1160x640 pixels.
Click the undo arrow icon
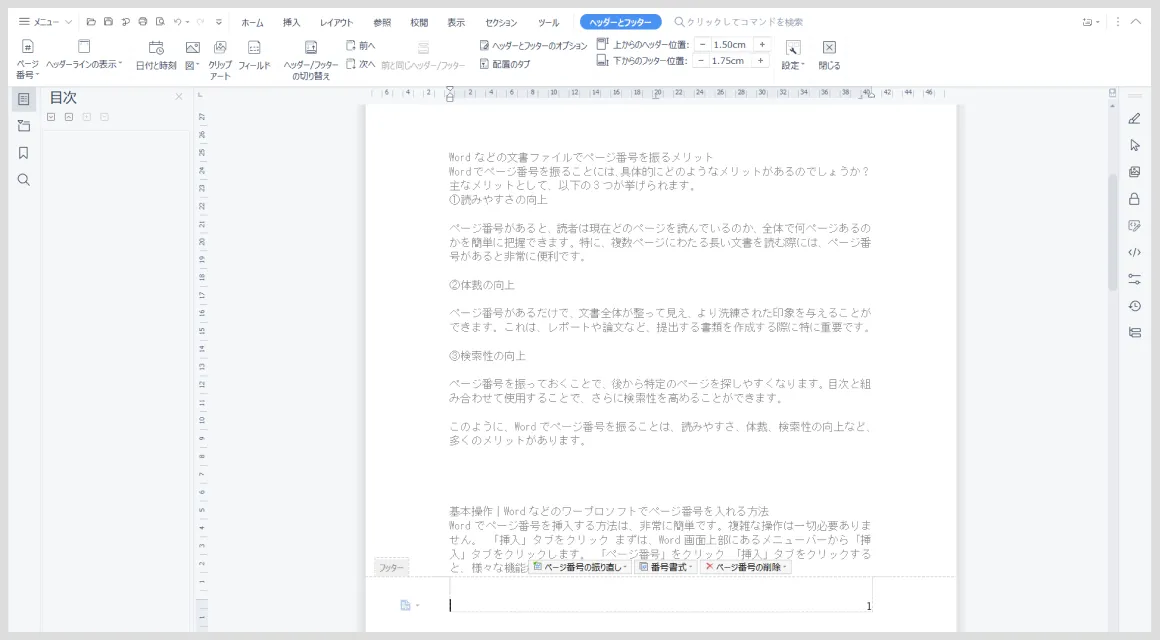[178, 22]
